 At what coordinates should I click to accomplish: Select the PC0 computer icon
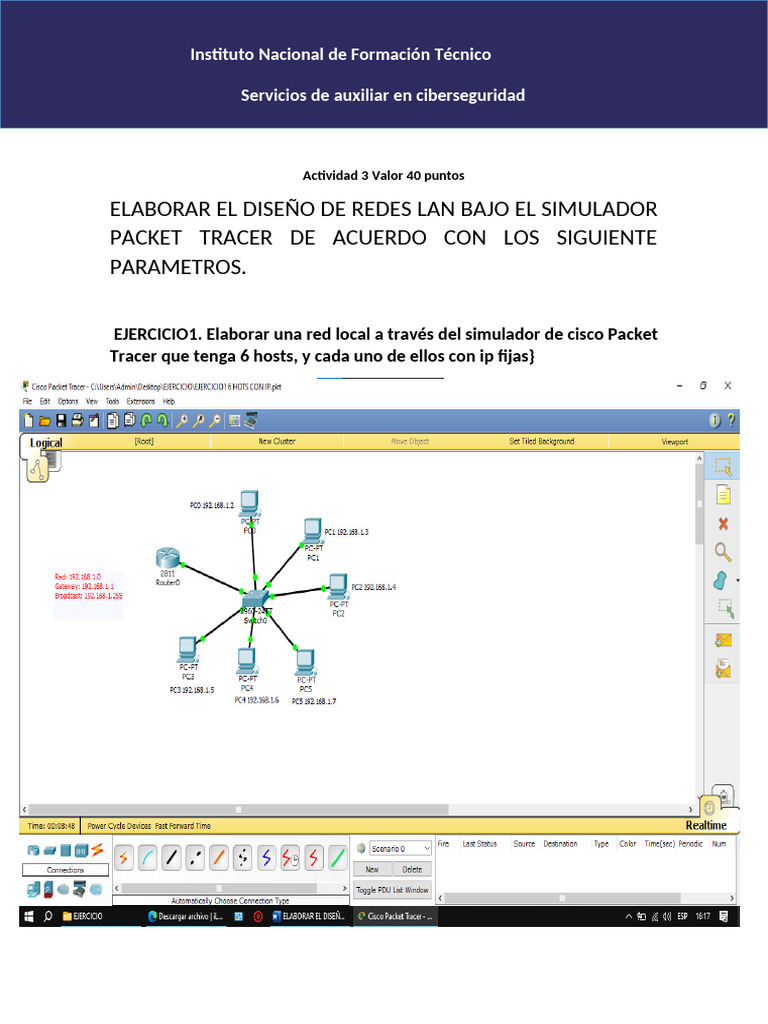pos(249,504)
